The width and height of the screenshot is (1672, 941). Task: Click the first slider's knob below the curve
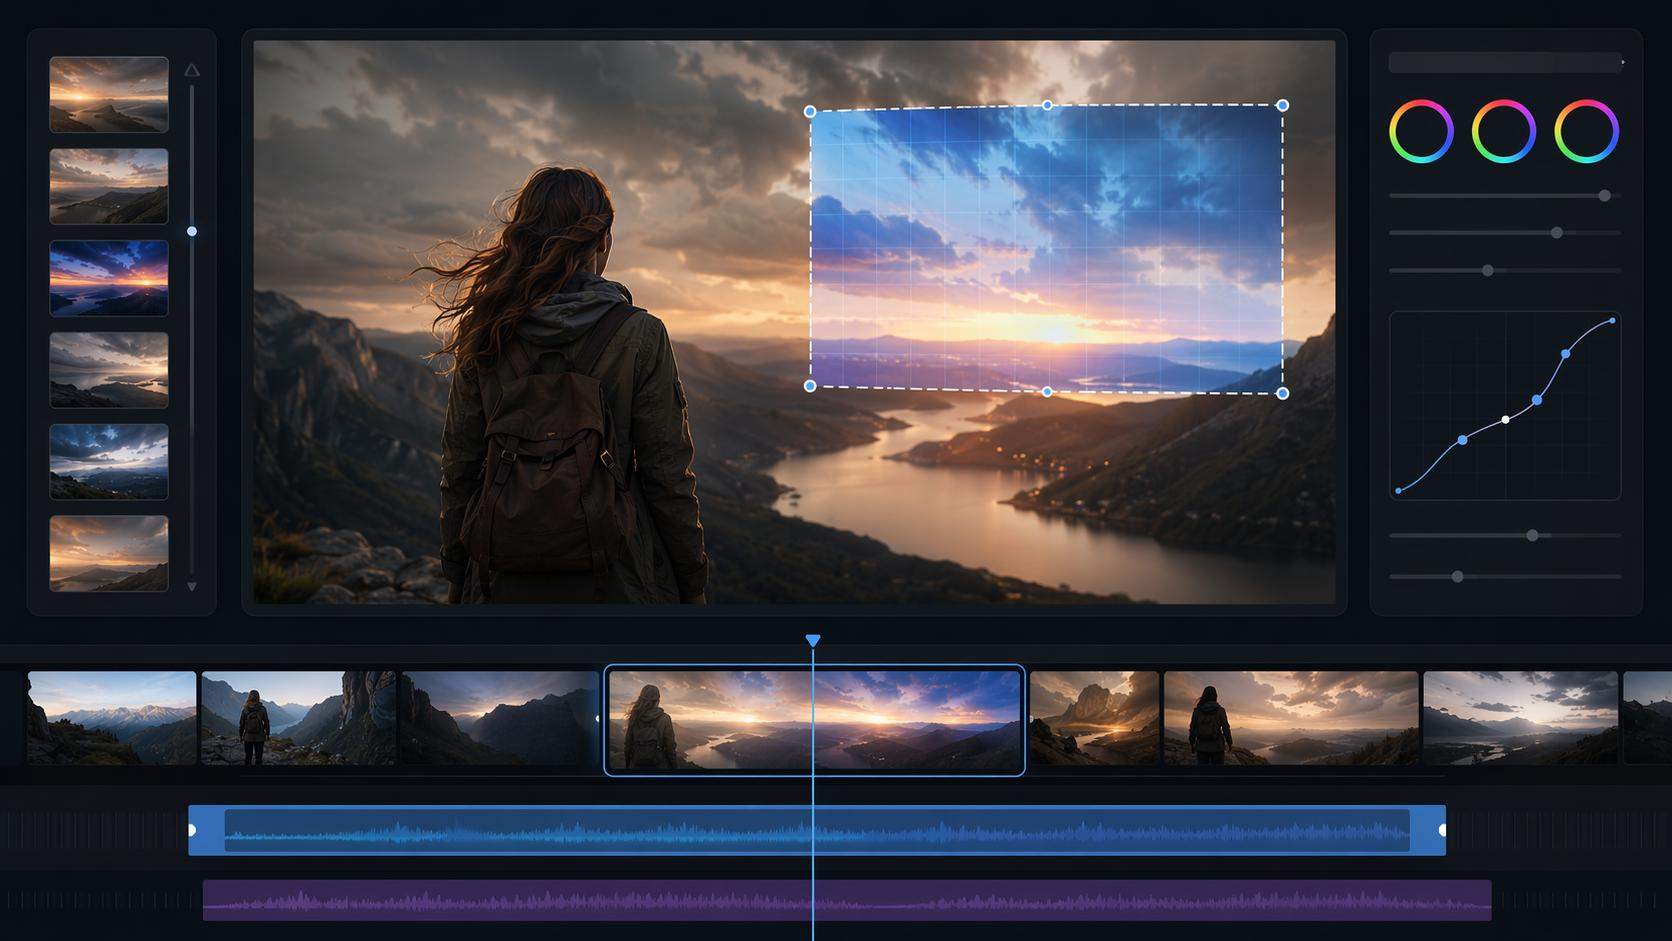[x=1532, y=536]
